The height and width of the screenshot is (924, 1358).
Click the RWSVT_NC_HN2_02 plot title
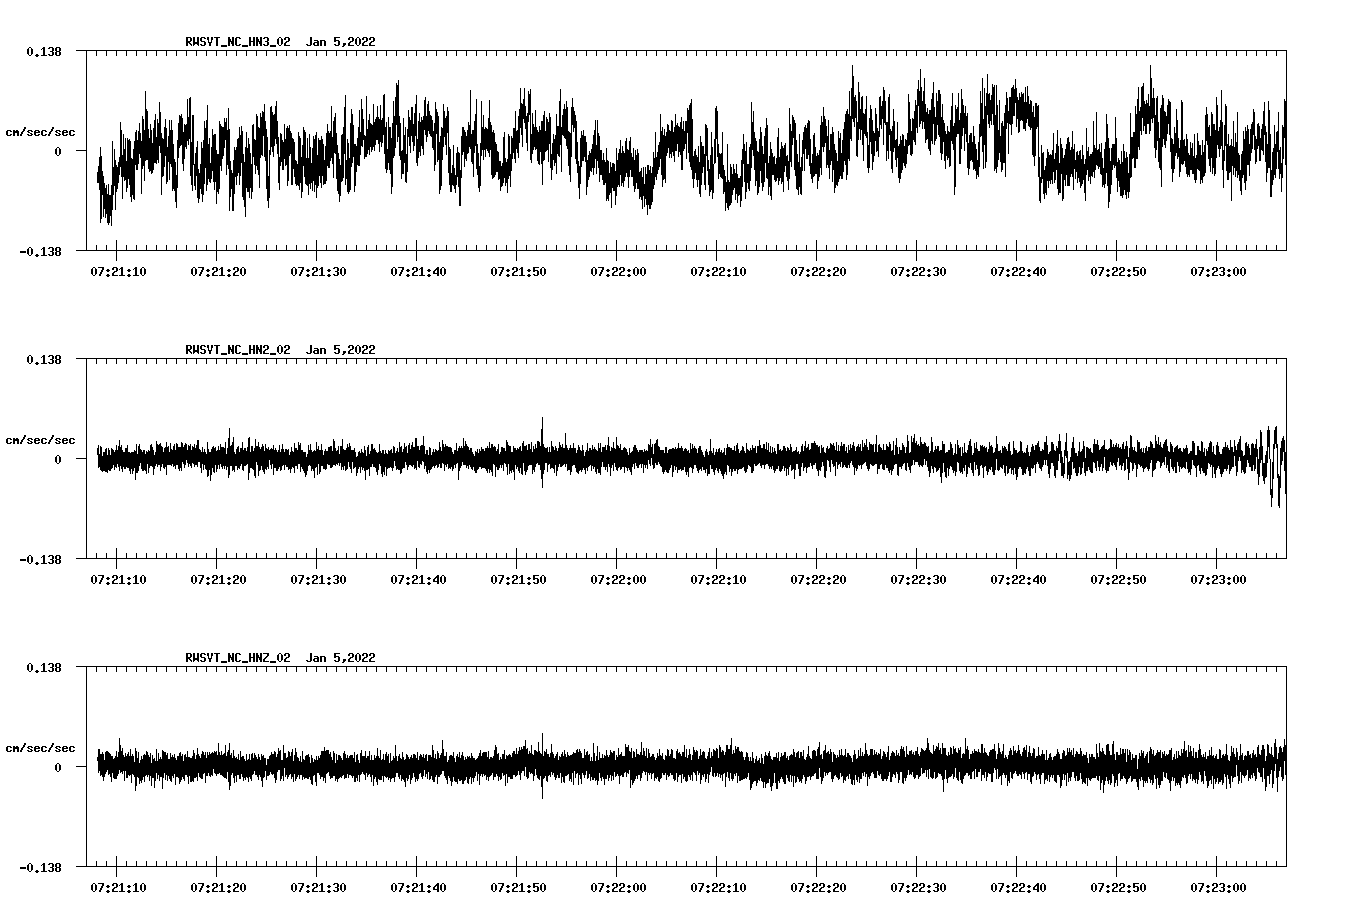280,350
